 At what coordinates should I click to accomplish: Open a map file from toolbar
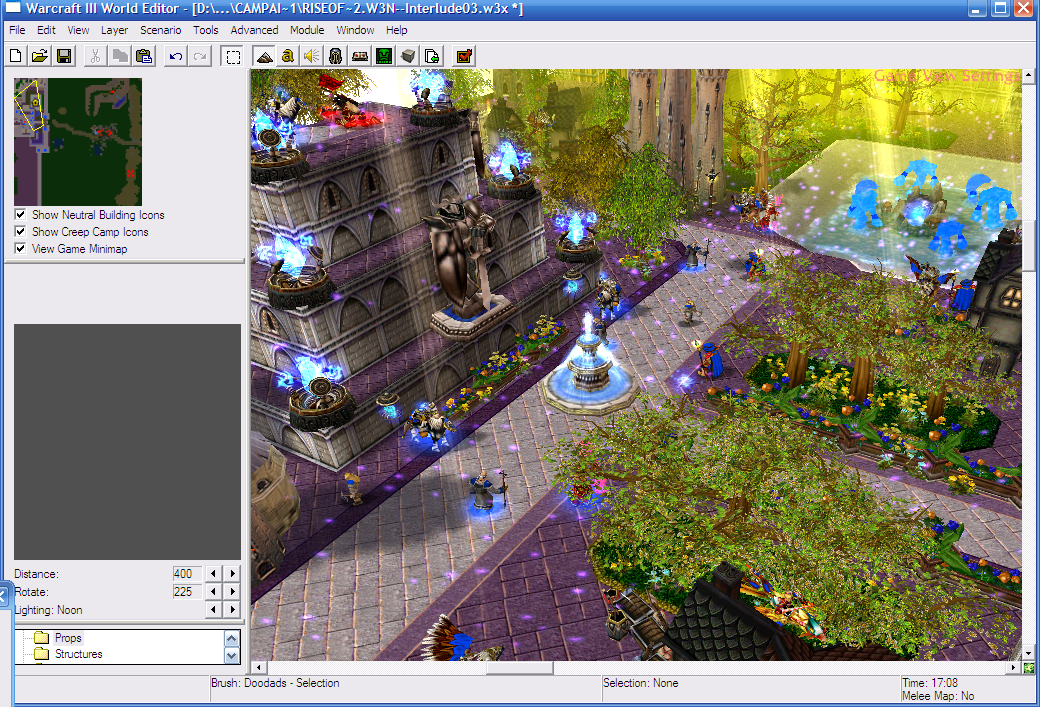point(40,56)
